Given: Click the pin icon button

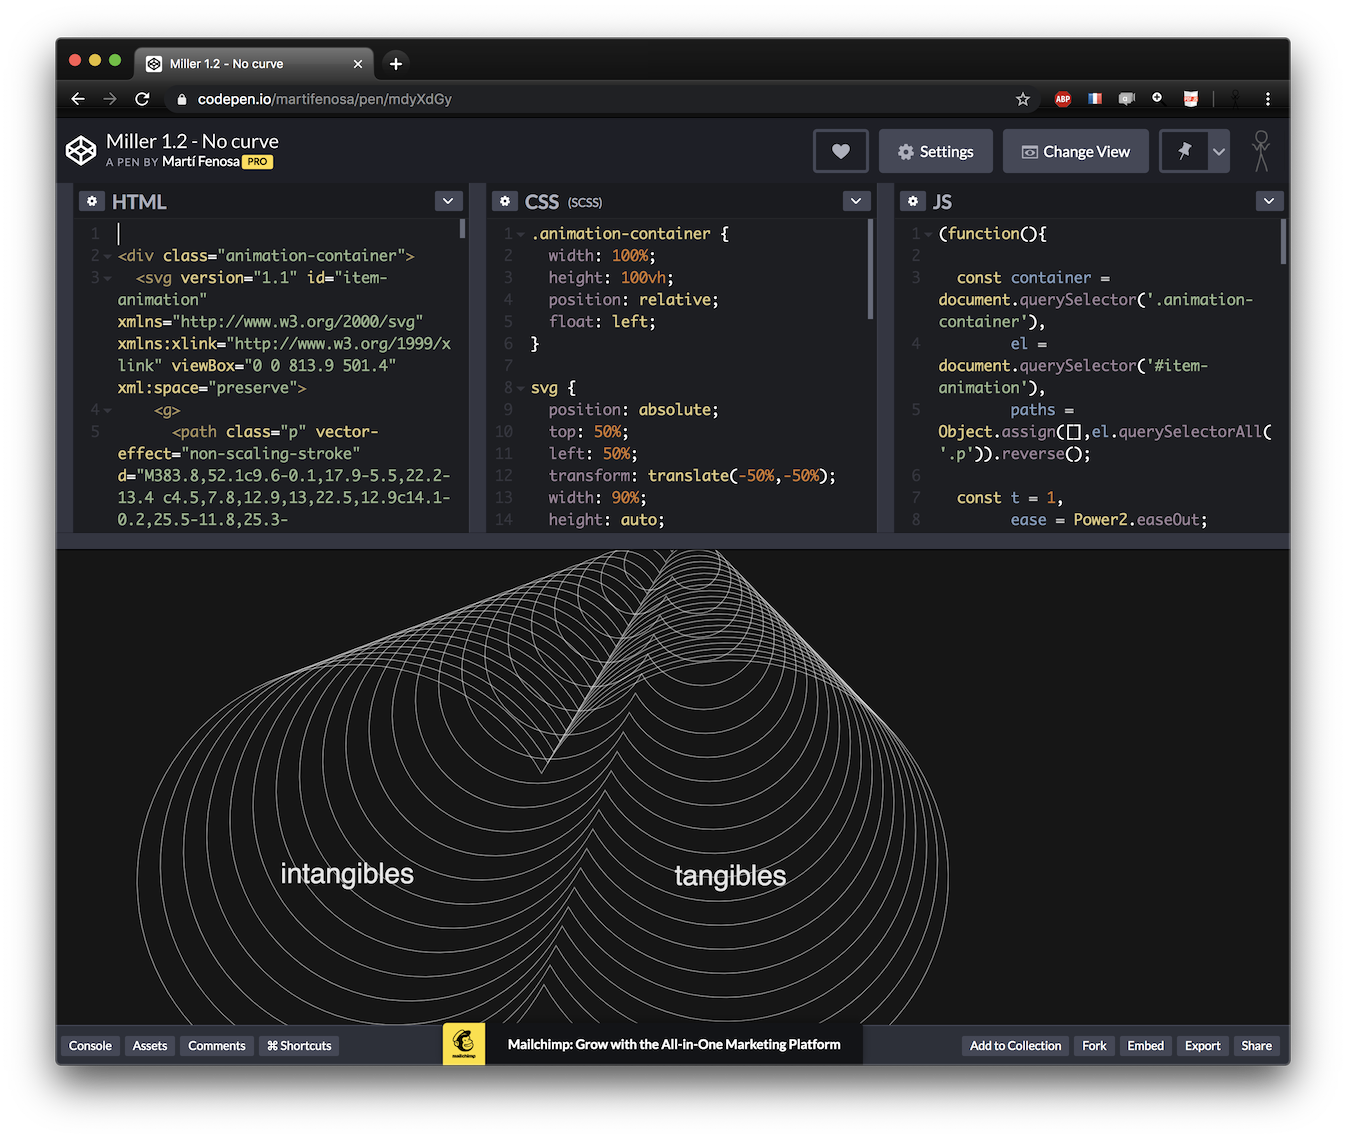Looking at the screenshot, I should 1184,151.
